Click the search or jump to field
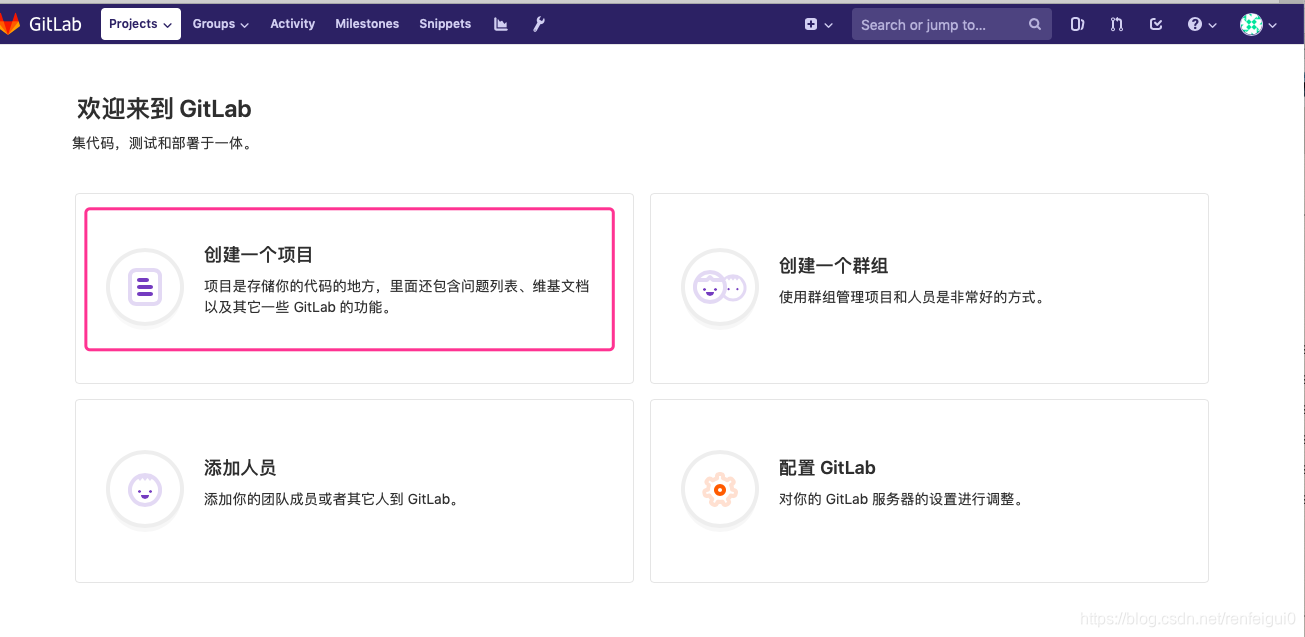1305x637 pixels. point(950,23)
